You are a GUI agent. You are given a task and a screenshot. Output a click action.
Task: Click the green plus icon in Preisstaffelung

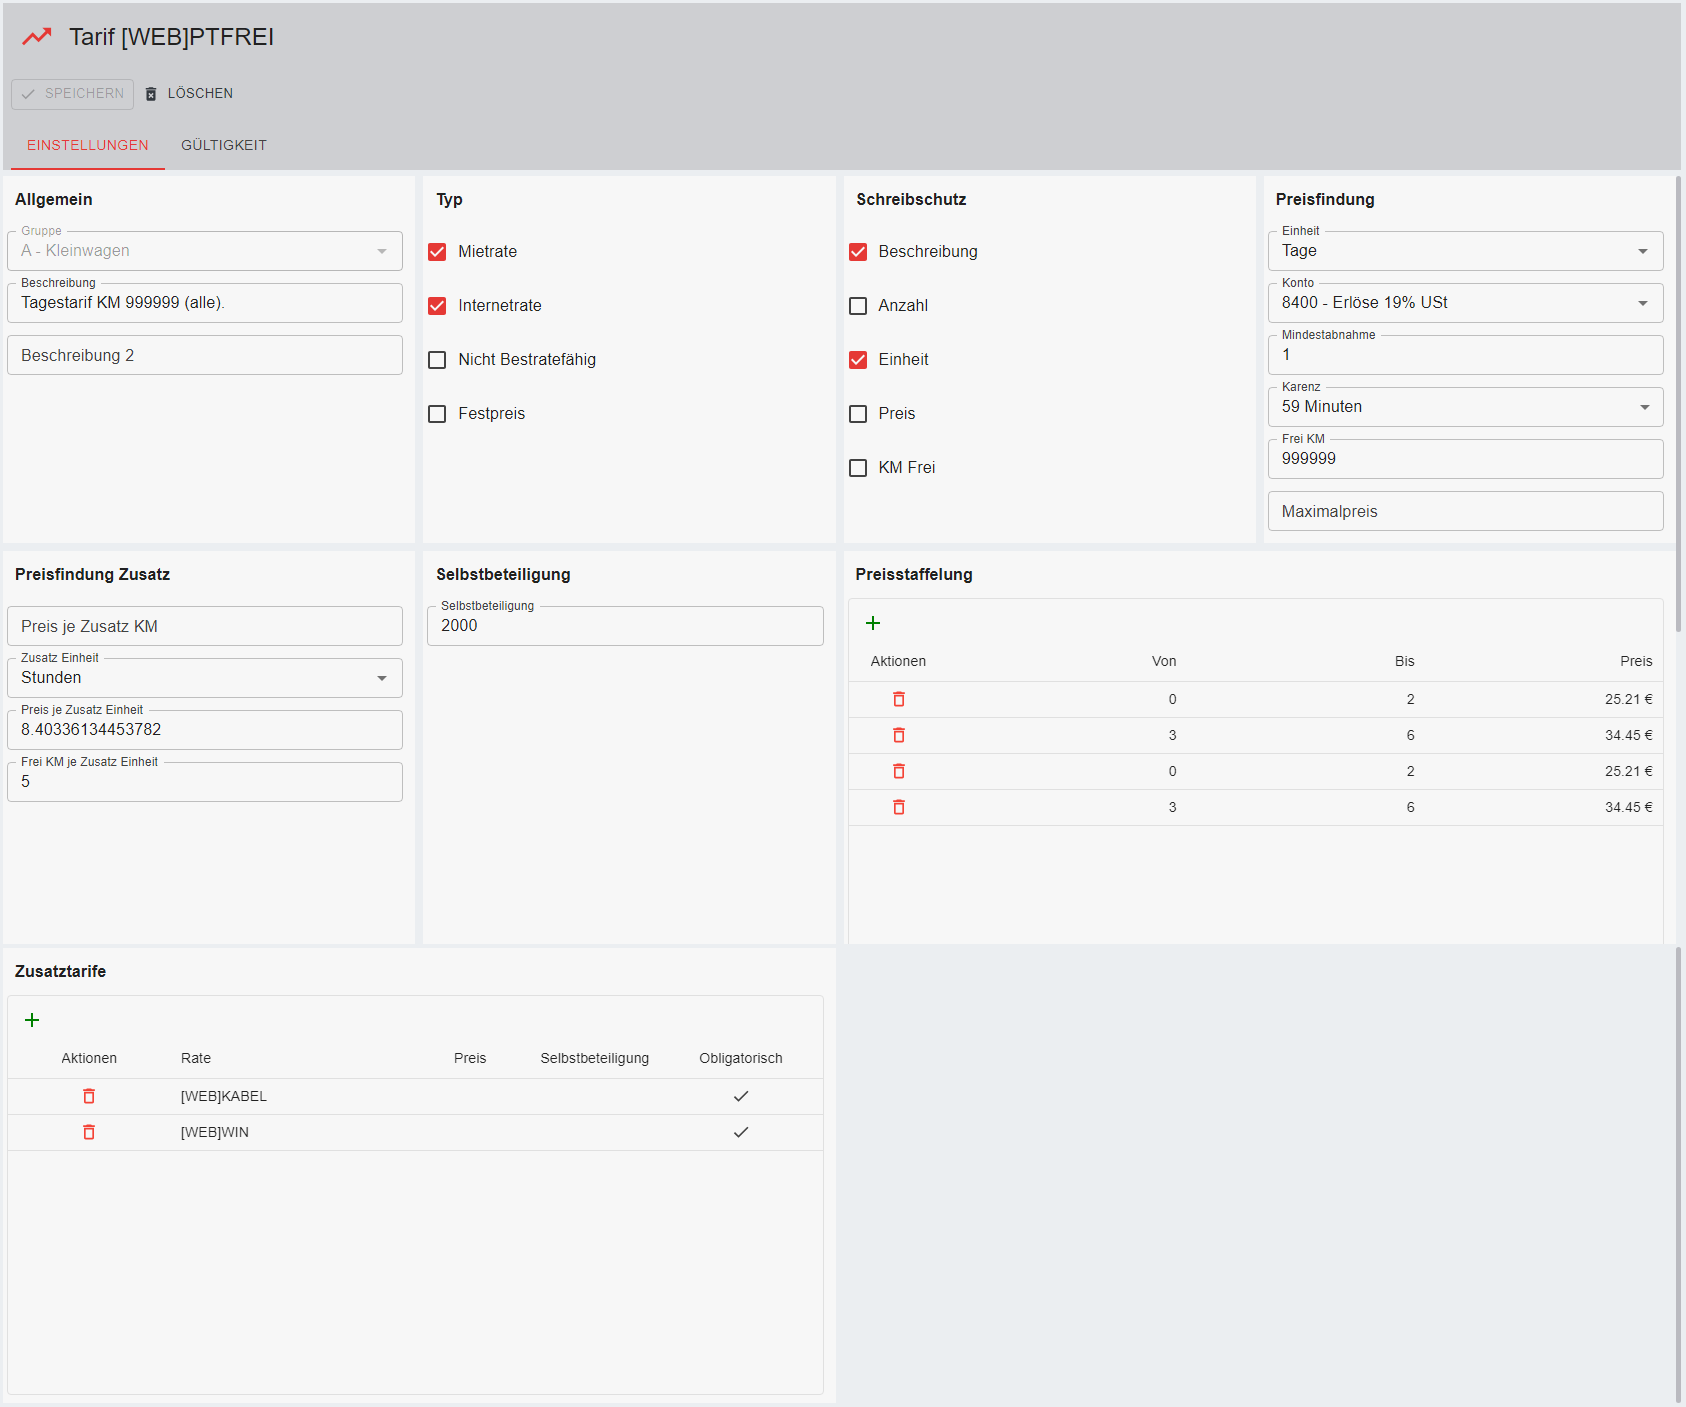(873, 623)
